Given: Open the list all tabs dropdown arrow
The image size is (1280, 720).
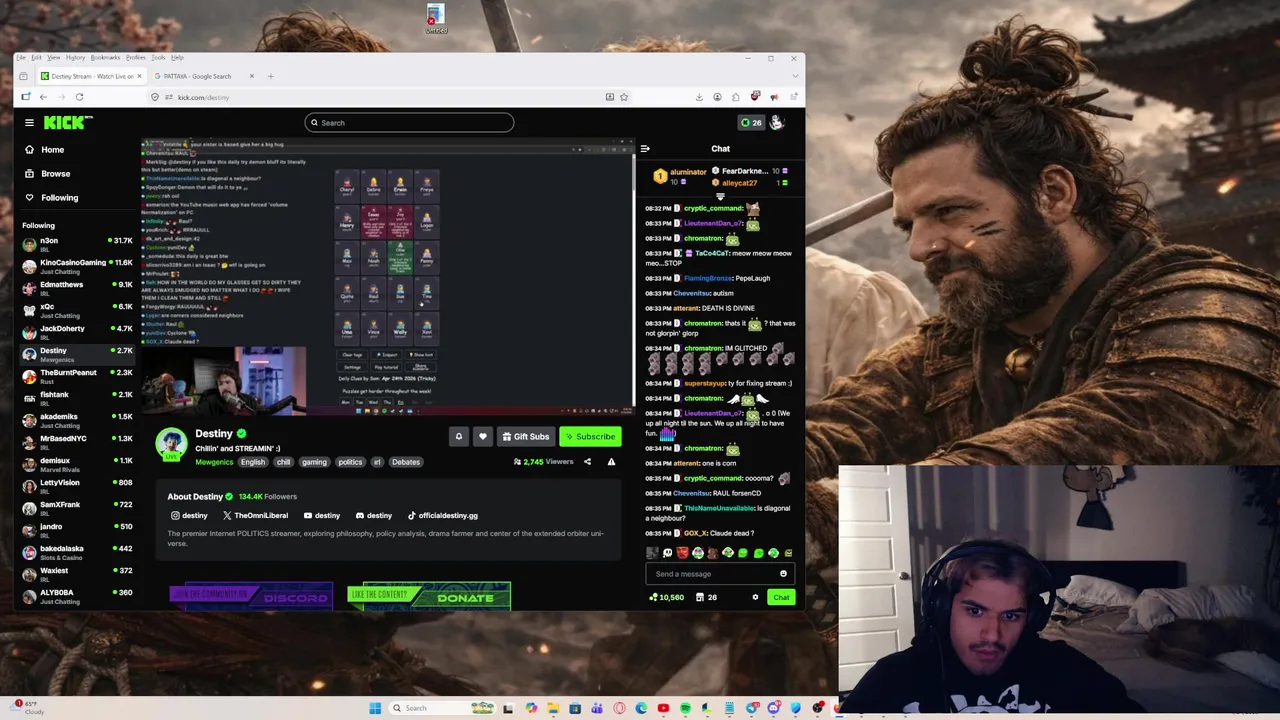Looking at the screenshot, I should coord(793,76).
